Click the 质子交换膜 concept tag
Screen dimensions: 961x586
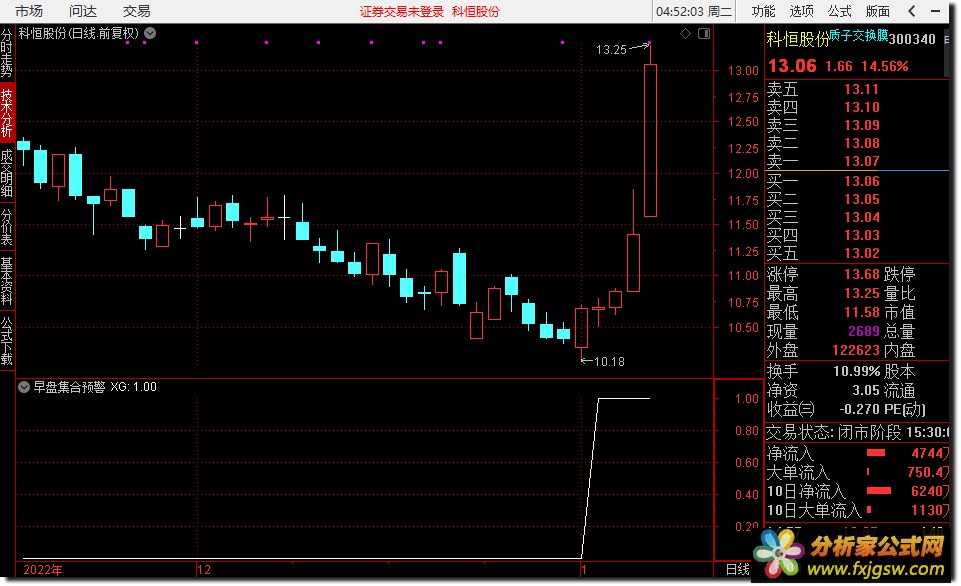[x=859, y=36]
